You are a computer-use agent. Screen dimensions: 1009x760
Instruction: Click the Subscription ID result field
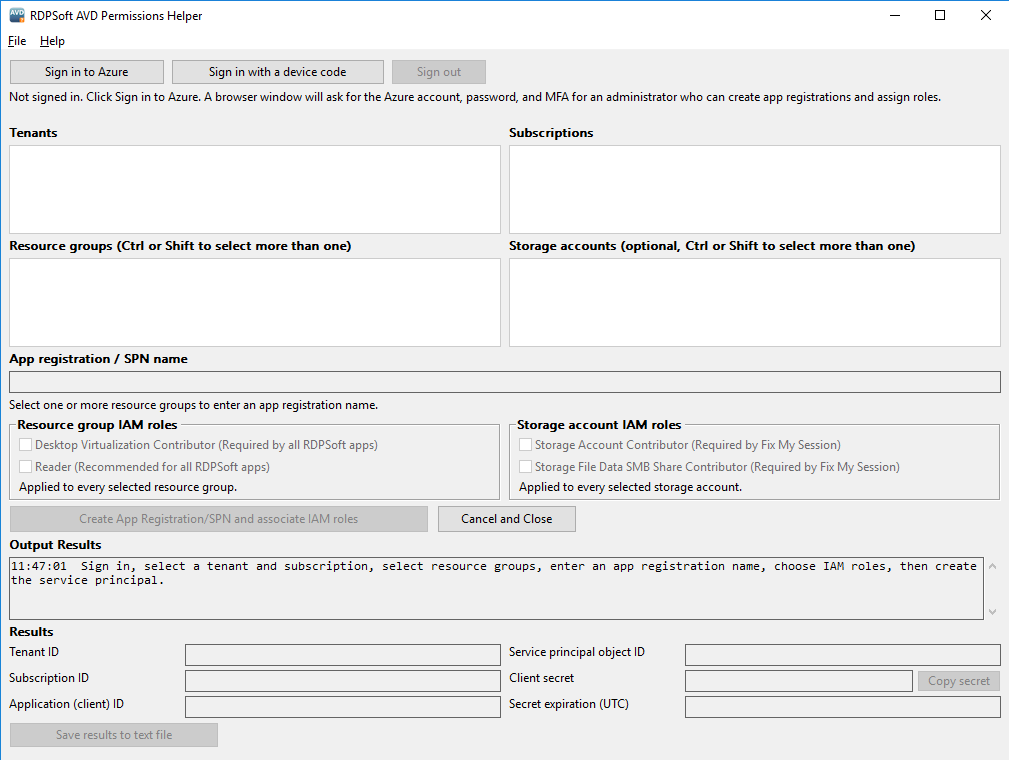342,681
